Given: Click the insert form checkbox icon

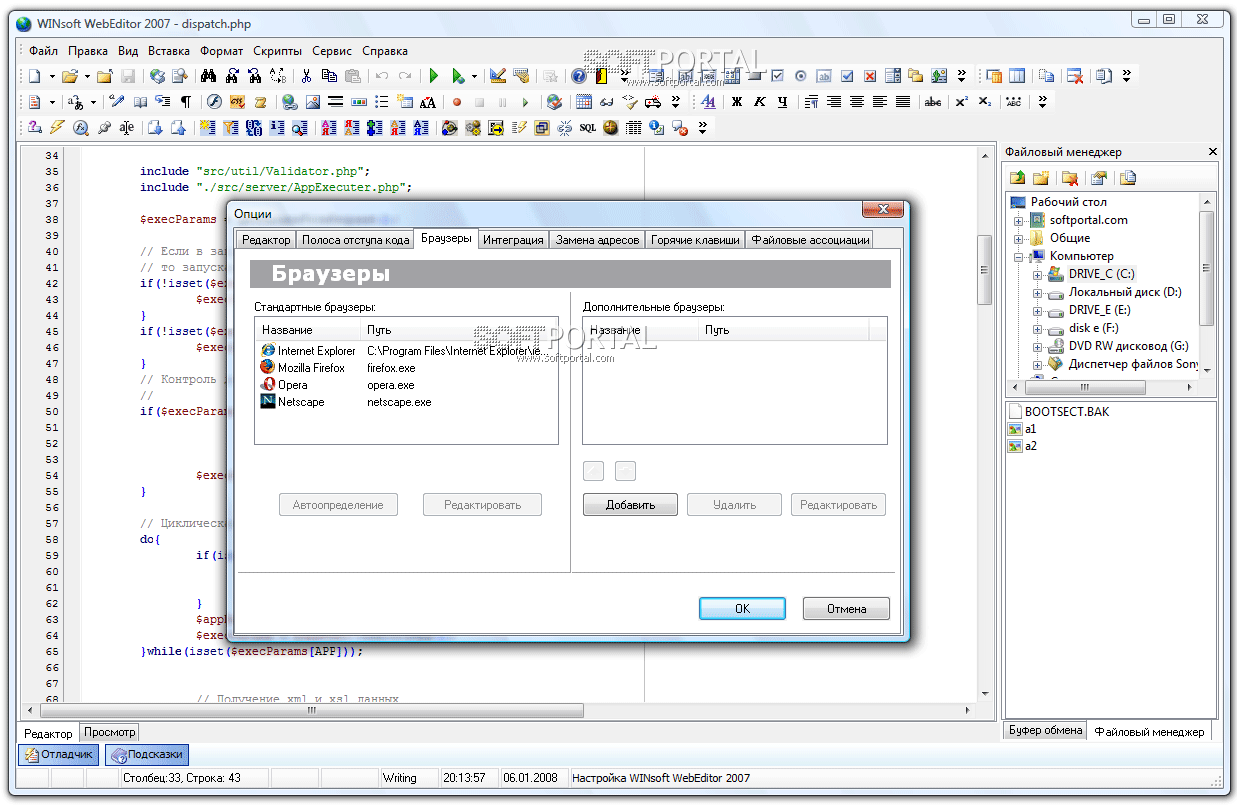Looking at the screenshot, I should [x=777, y=76].
